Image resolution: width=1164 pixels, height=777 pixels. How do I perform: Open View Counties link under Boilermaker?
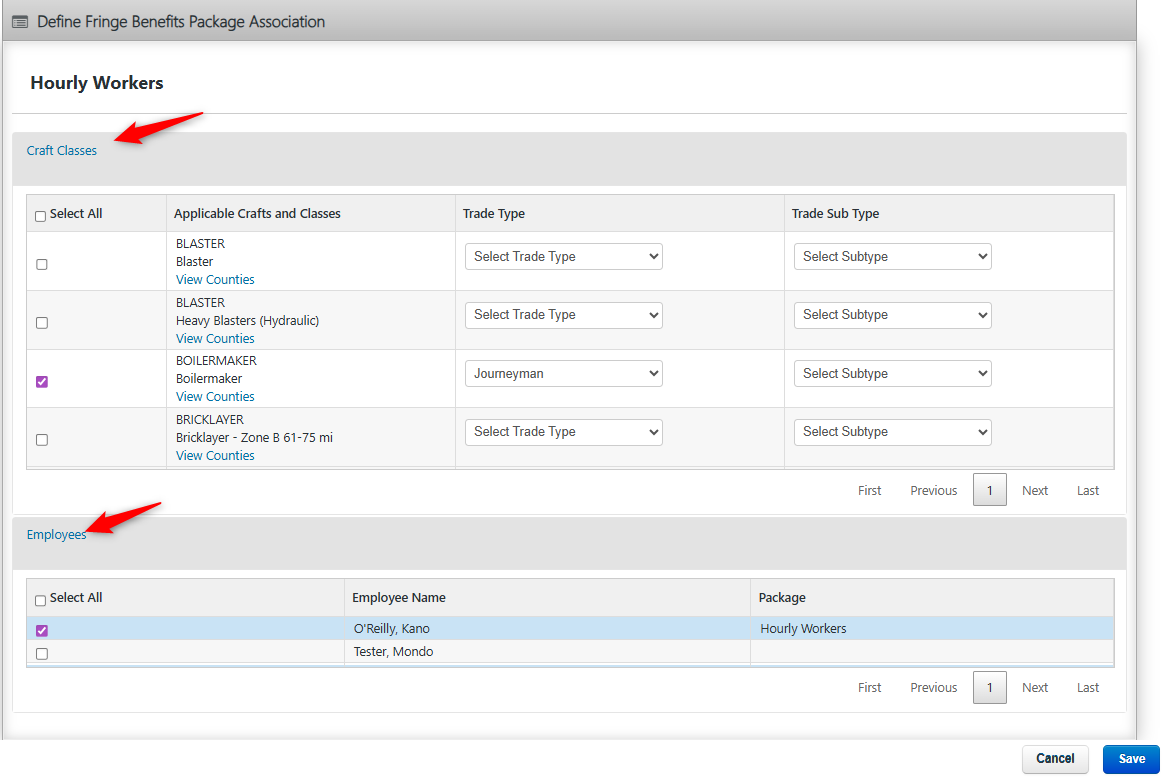point(215,397)
